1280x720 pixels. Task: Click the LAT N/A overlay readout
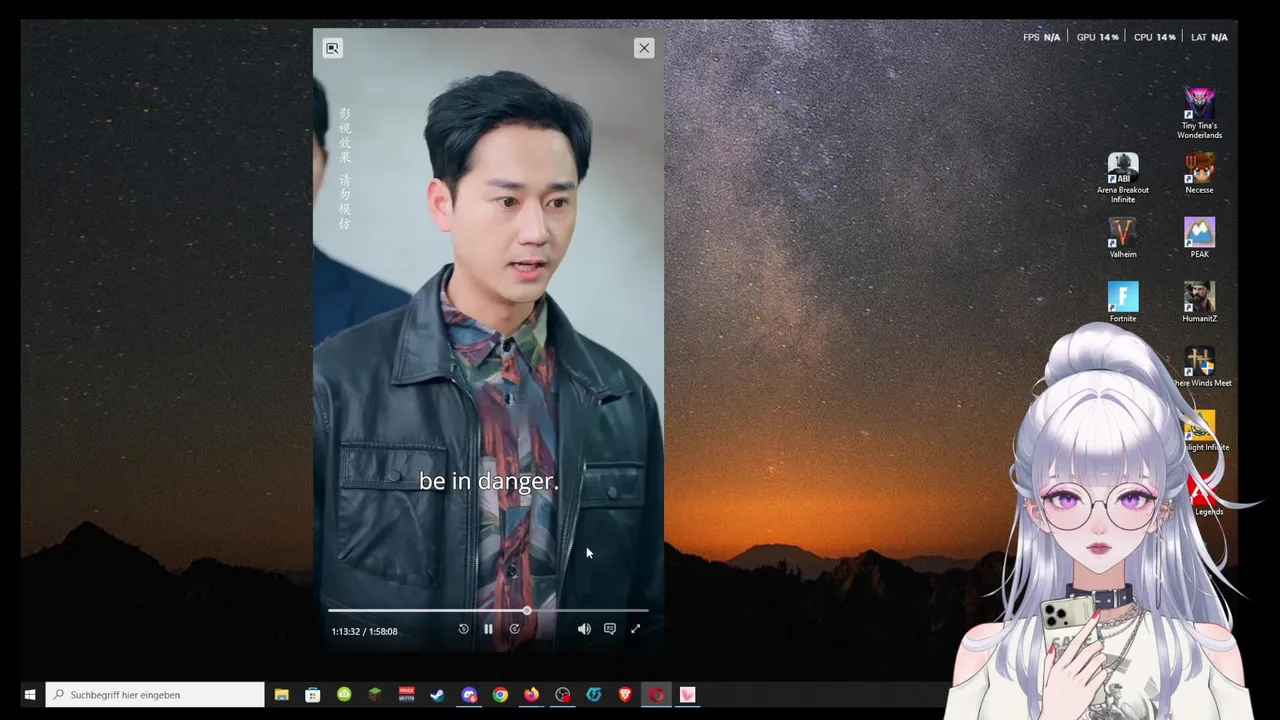click(x=1209, y=37)
